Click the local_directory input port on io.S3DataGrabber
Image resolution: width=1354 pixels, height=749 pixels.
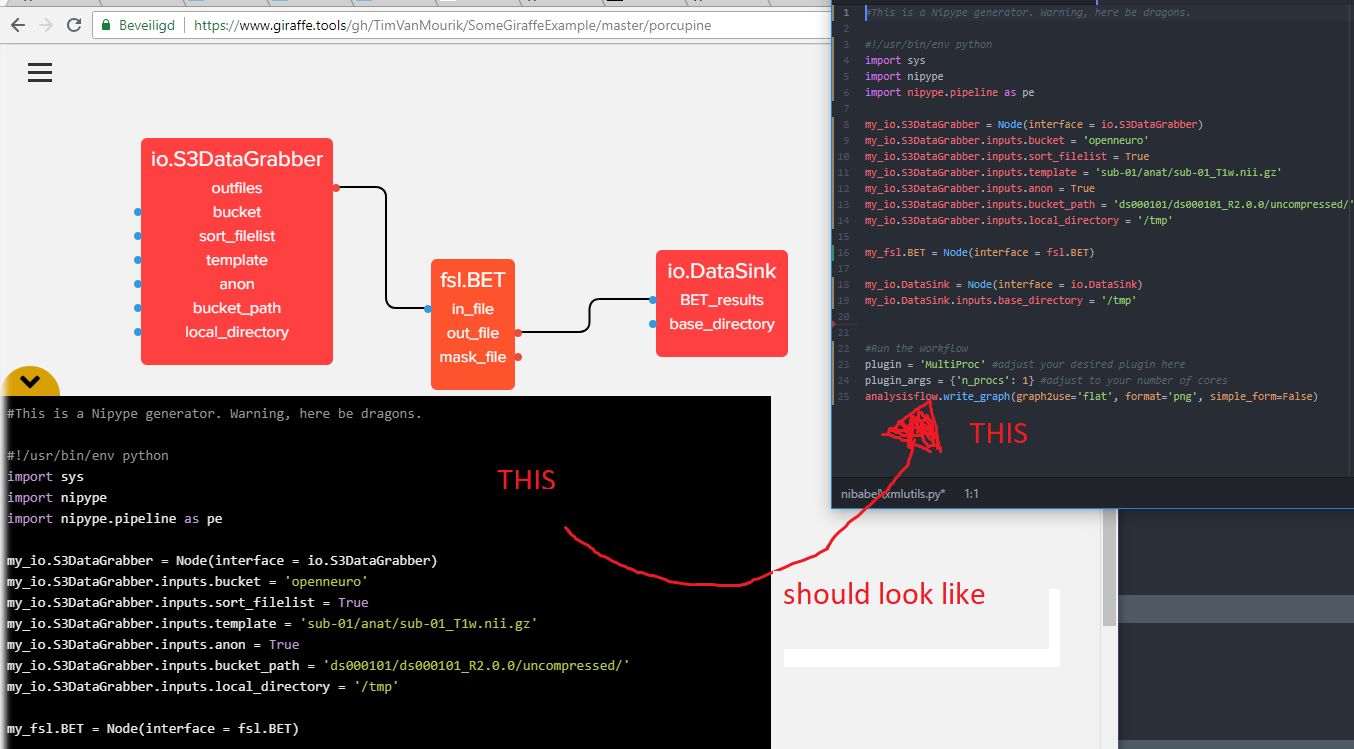[x=137, y=331]
